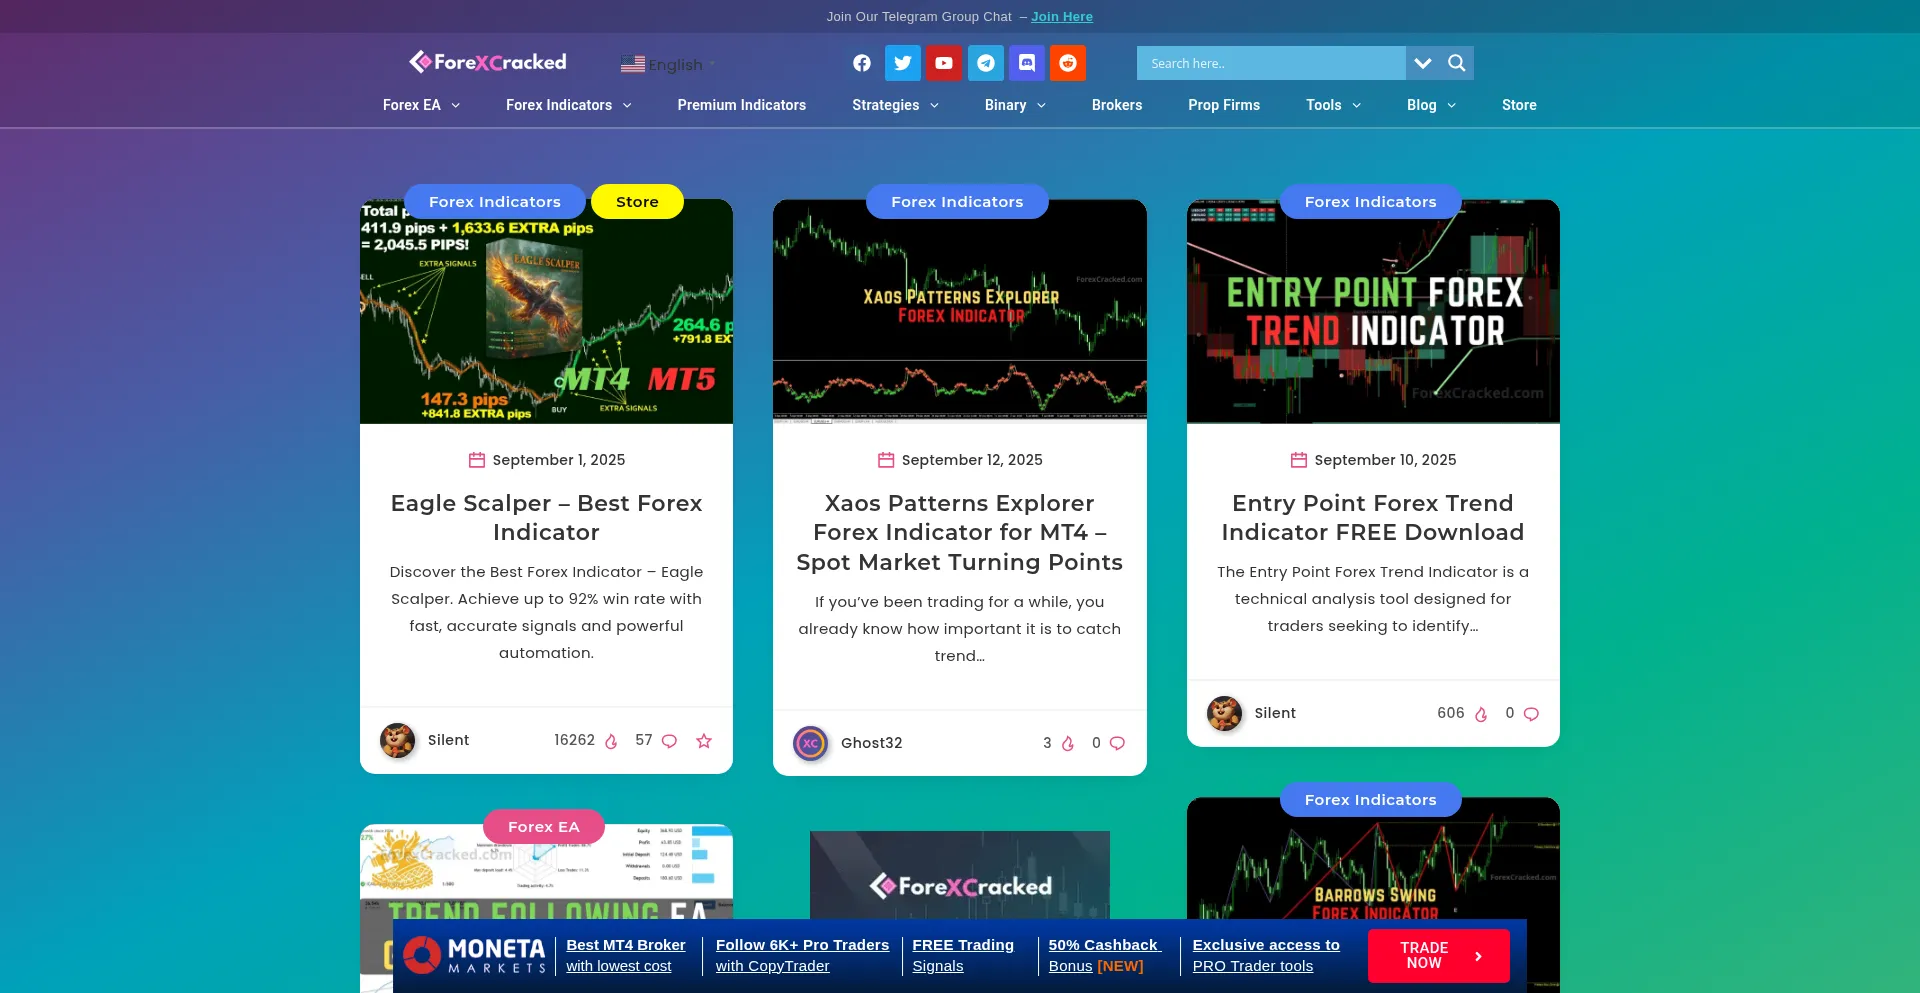This screenshot has height=993, width=1920.
Task: Open 'Eagle Scalper – Best Forex Indicator' title
Action: [x=546, y=518]
